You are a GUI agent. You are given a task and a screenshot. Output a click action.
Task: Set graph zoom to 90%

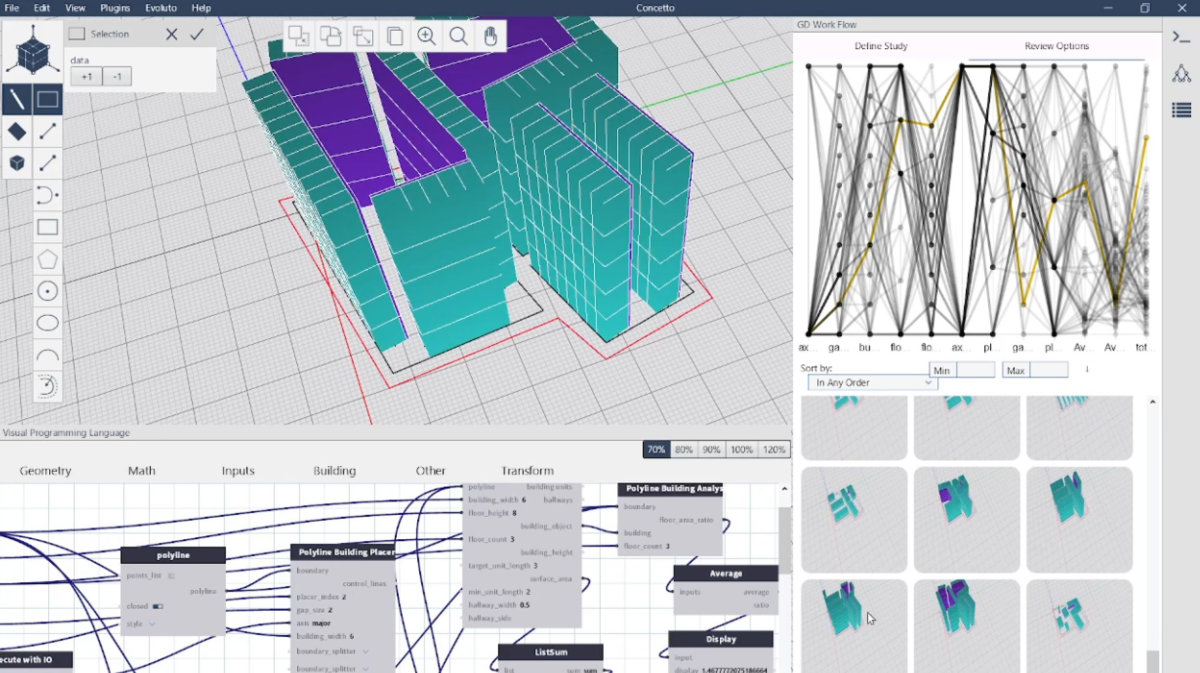(x=711, y=450)
